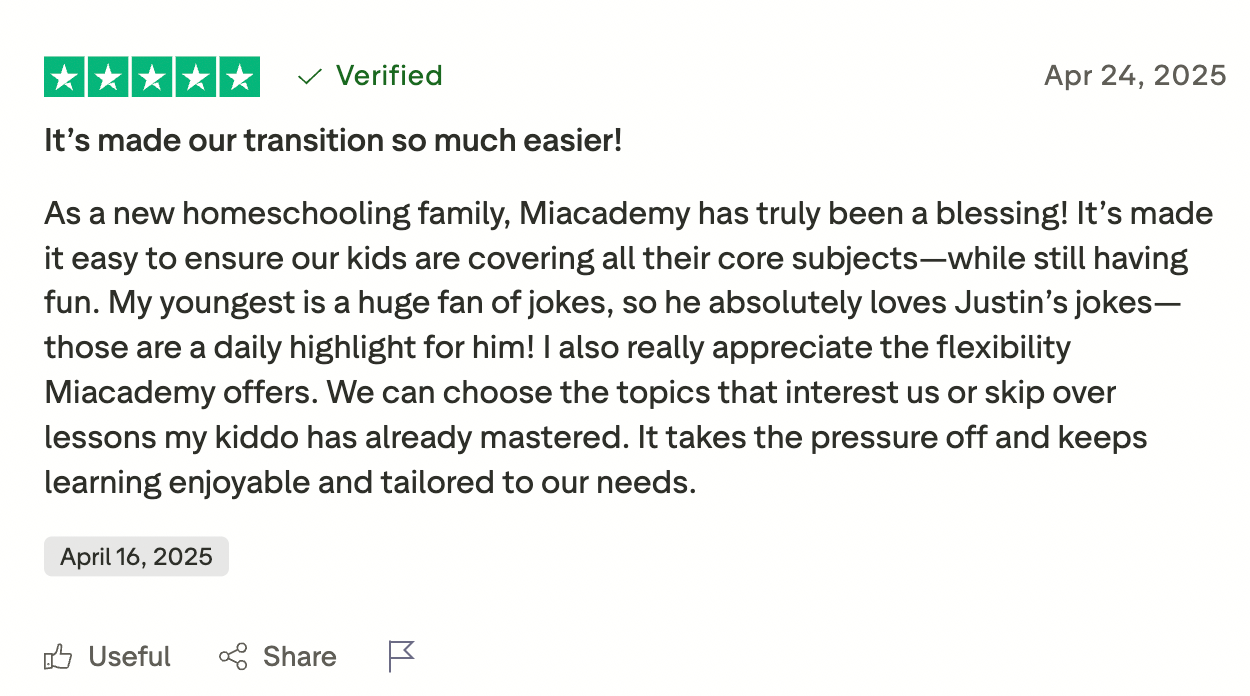Select the fourth star rating icon
This screenshot has width=1250, height=696.
pos(196,75)
